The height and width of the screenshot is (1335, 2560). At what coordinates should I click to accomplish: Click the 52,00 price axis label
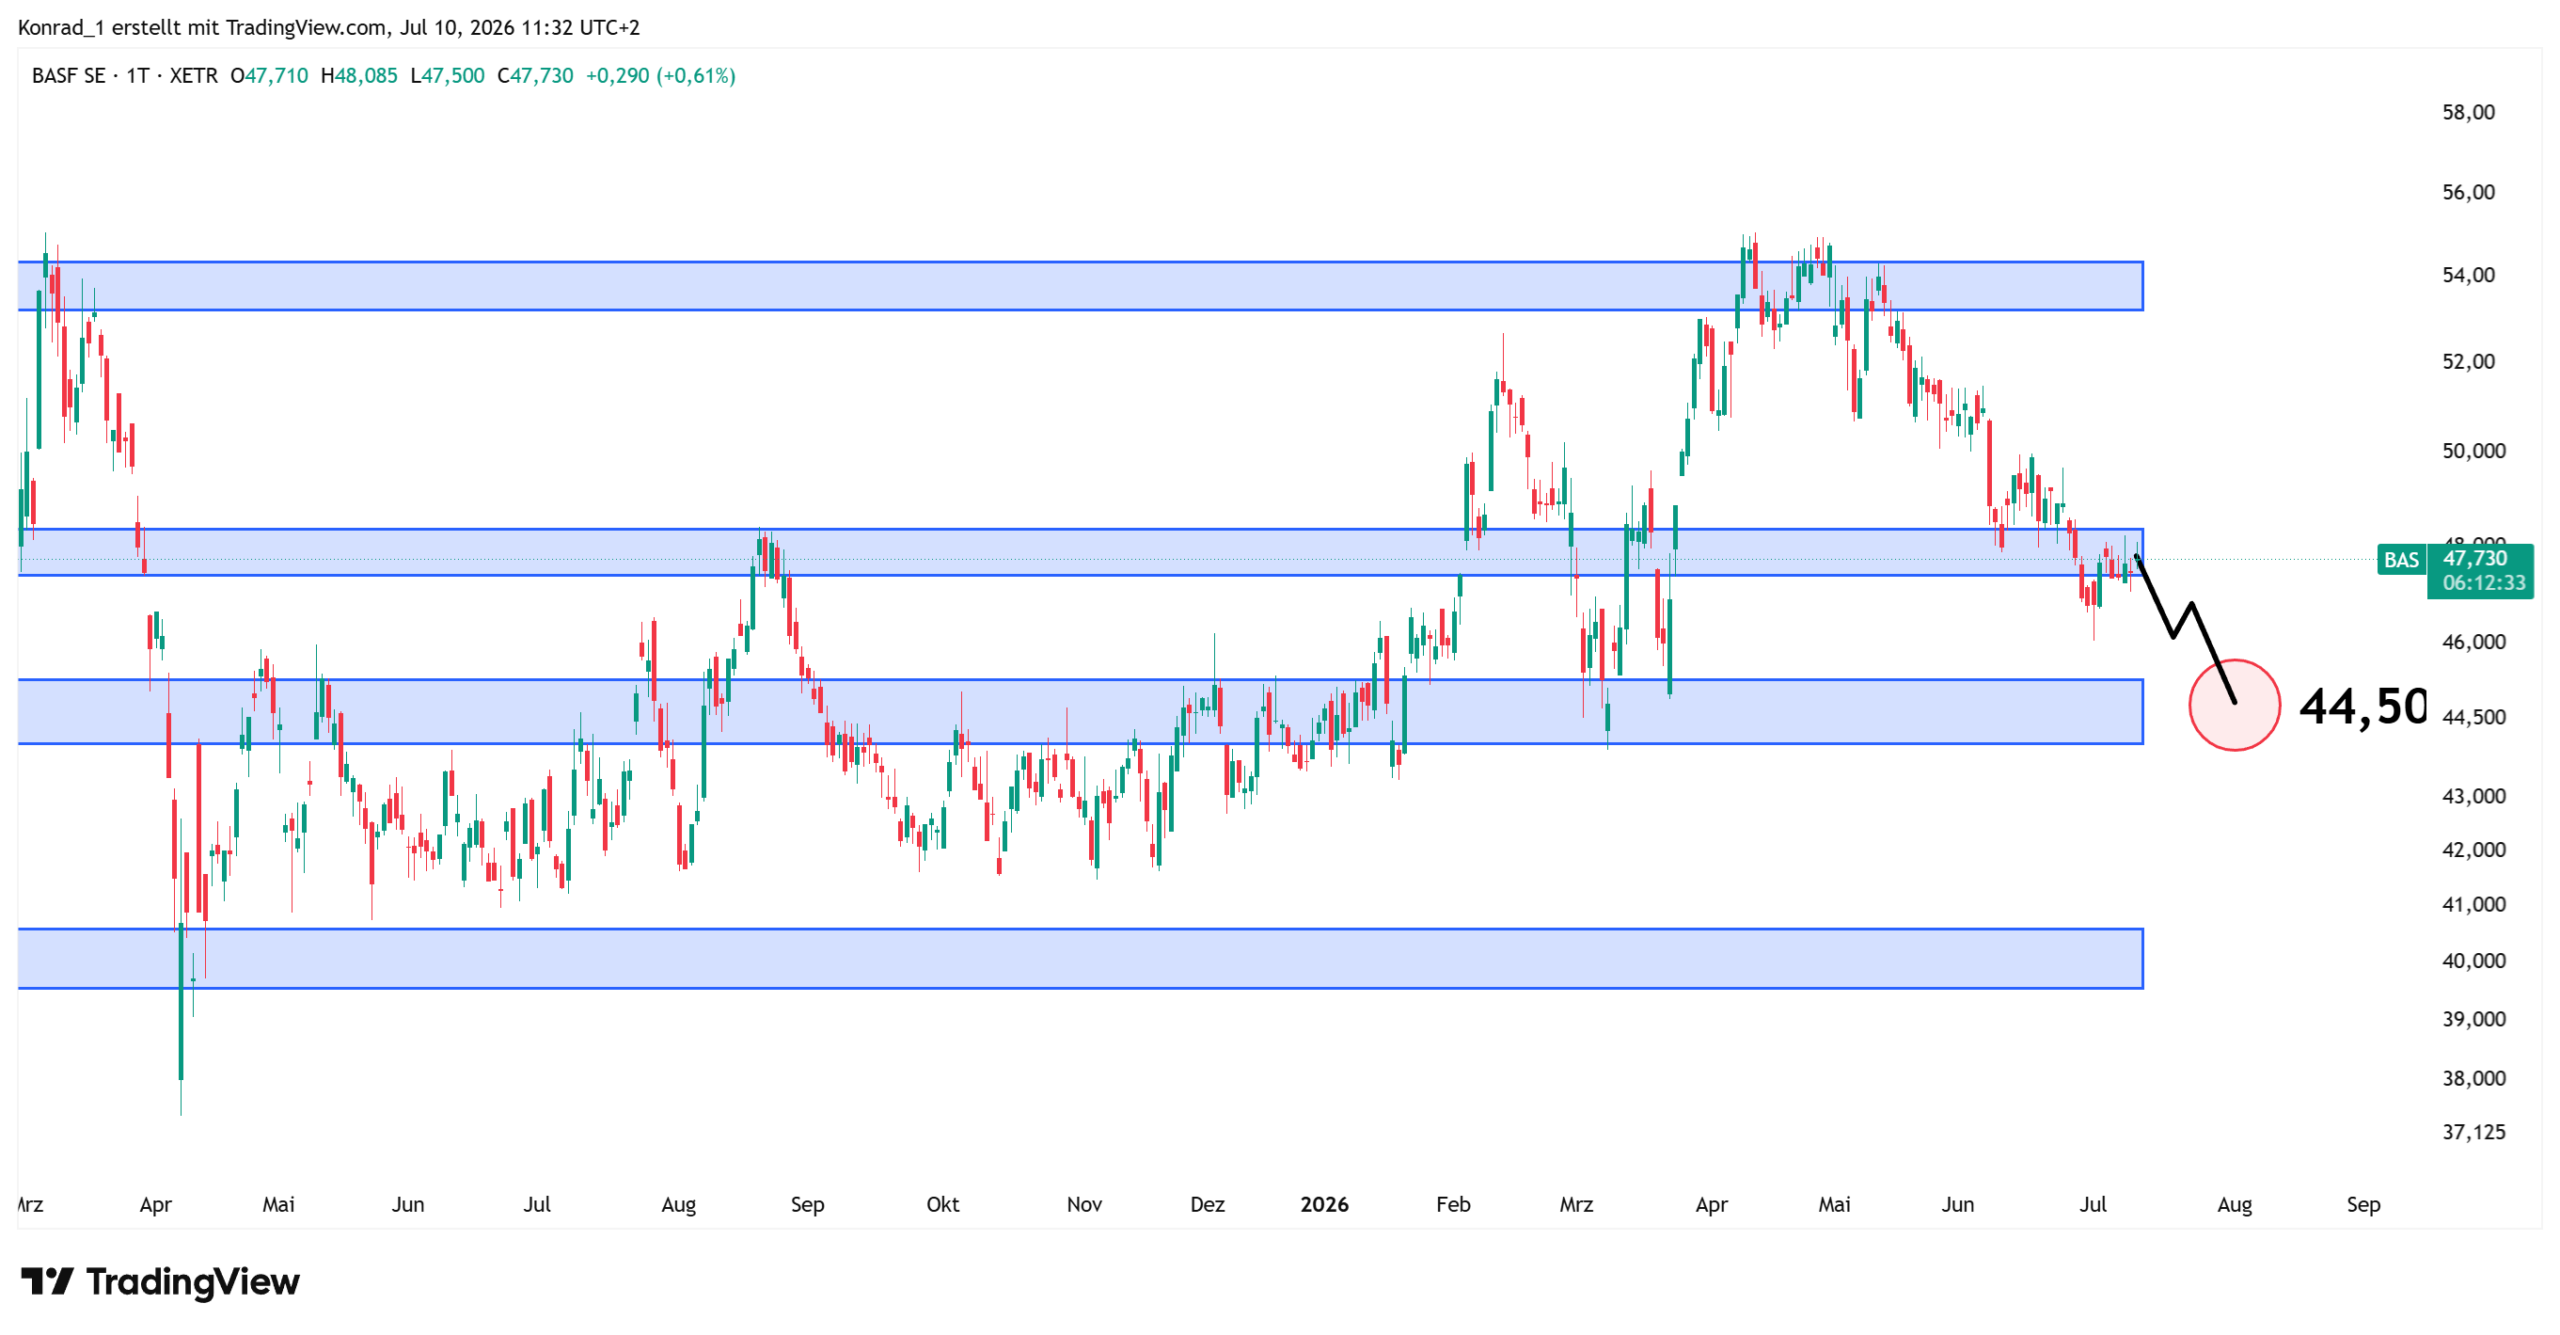coord(2468,361)
